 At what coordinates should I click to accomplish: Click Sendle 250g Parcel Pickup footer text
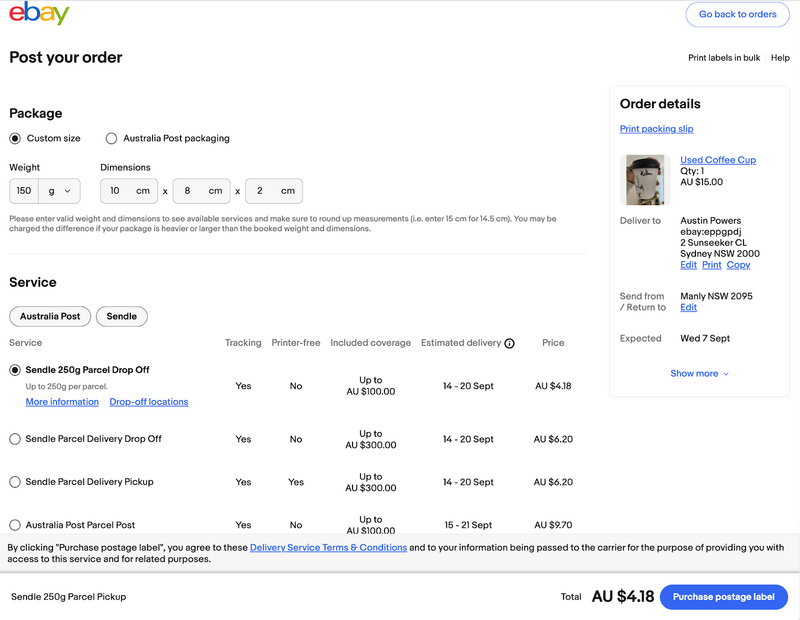[68, 597]
